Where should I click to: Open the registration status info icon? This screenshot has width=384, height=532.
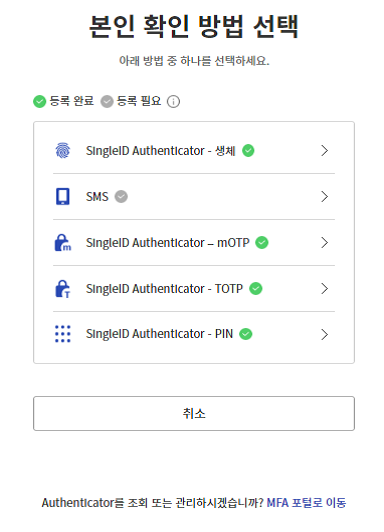pos(173,101)
